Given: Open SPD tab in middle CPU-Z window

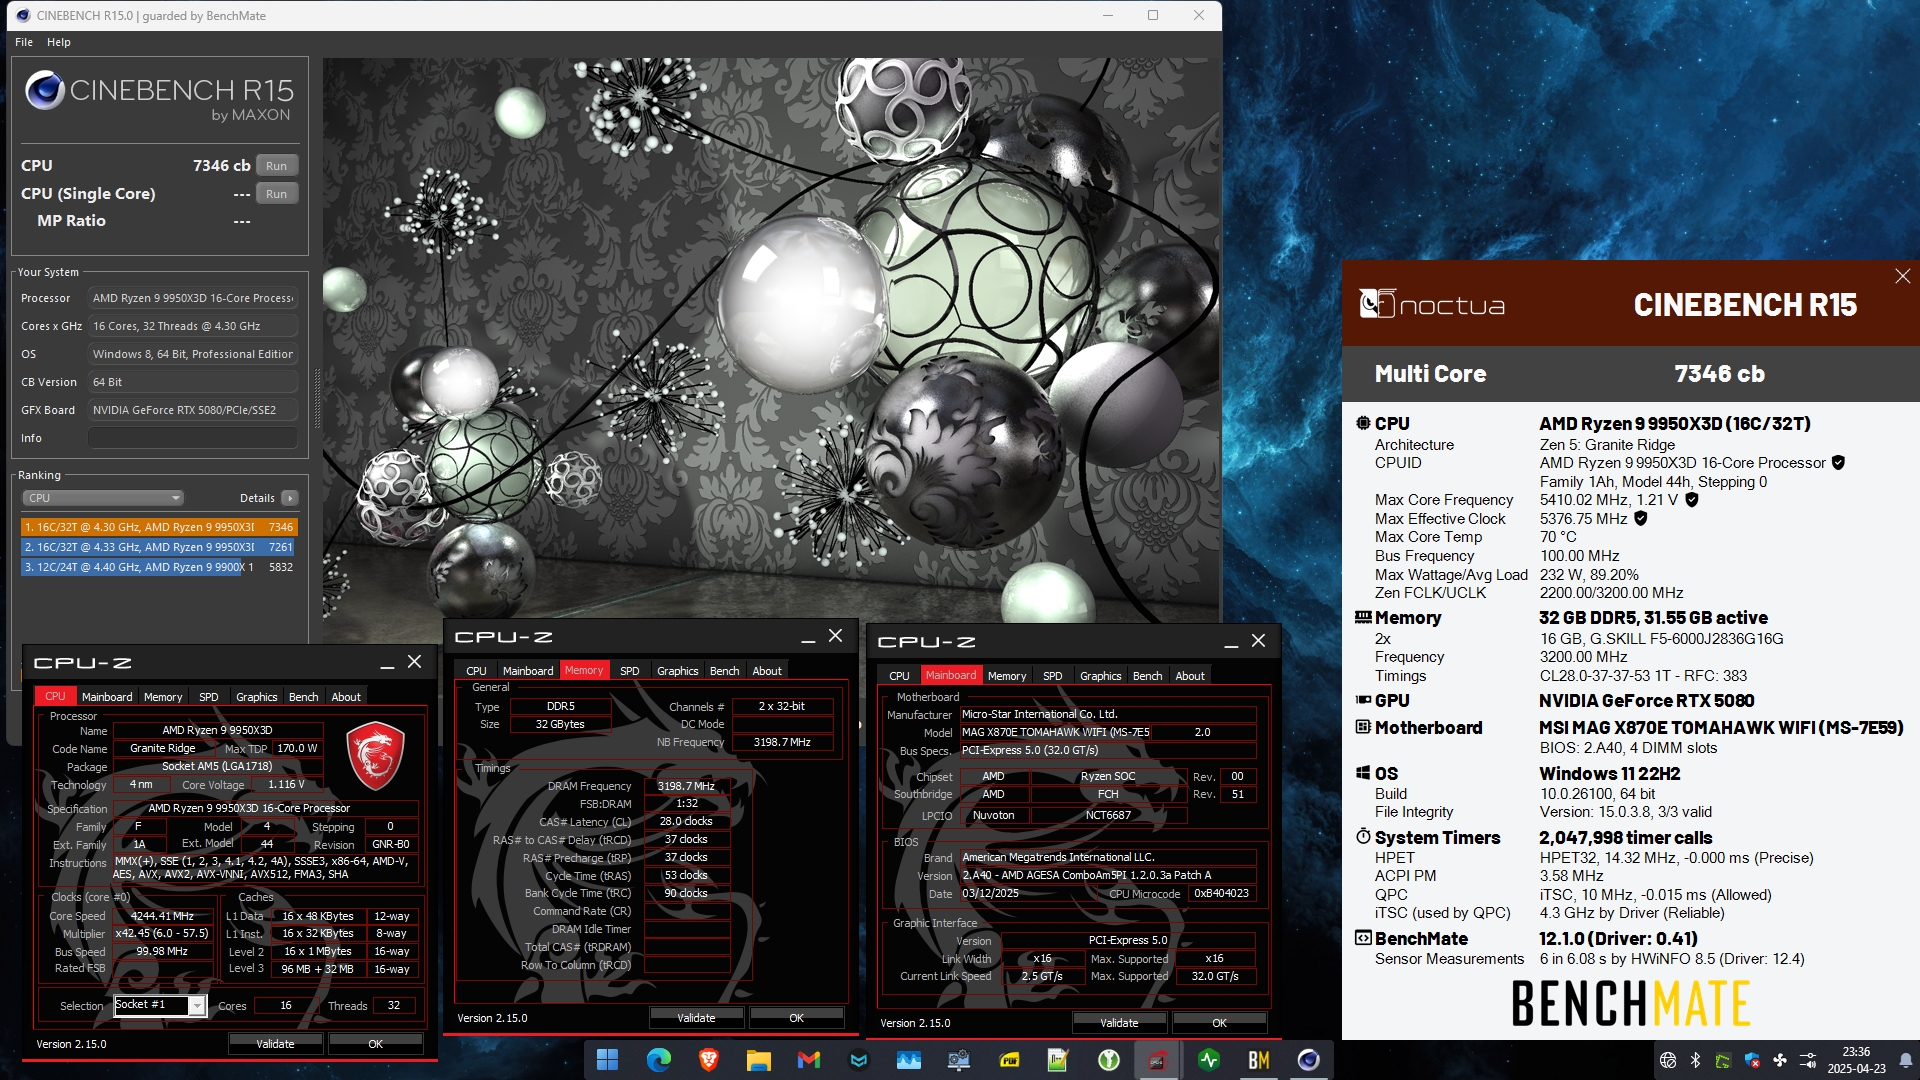Looking at the screenshot, I should click(629, 671).
